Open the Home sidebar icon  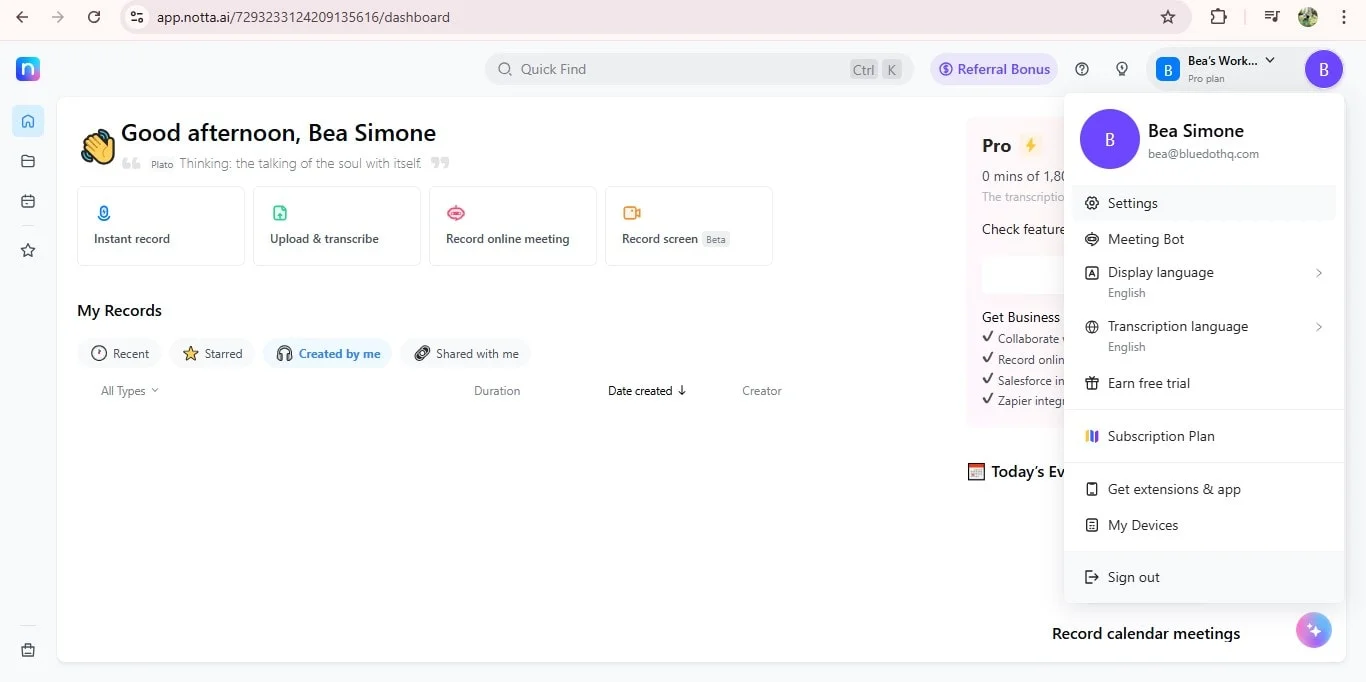(x=28, y=121)
